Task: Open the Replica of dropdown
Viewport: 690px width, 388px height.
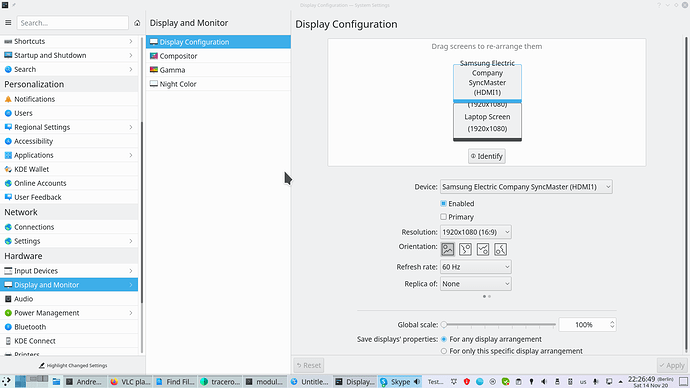Action: (476, 284)
